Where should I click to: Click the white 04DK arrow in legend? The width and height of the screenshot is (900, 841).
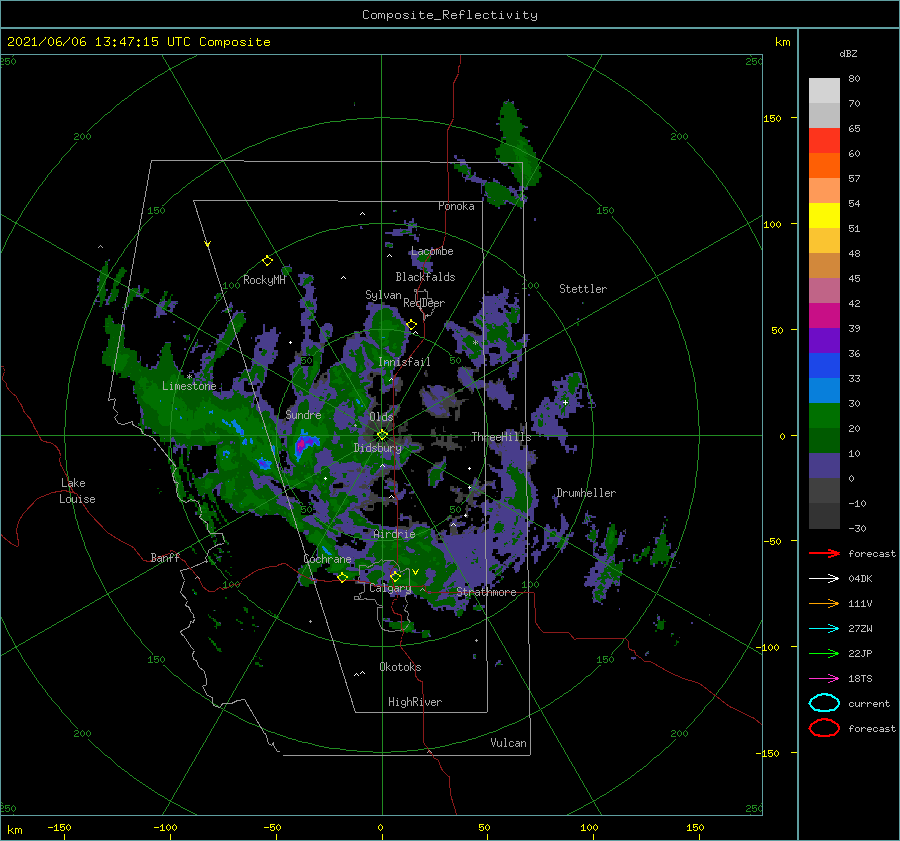[824, 579]
